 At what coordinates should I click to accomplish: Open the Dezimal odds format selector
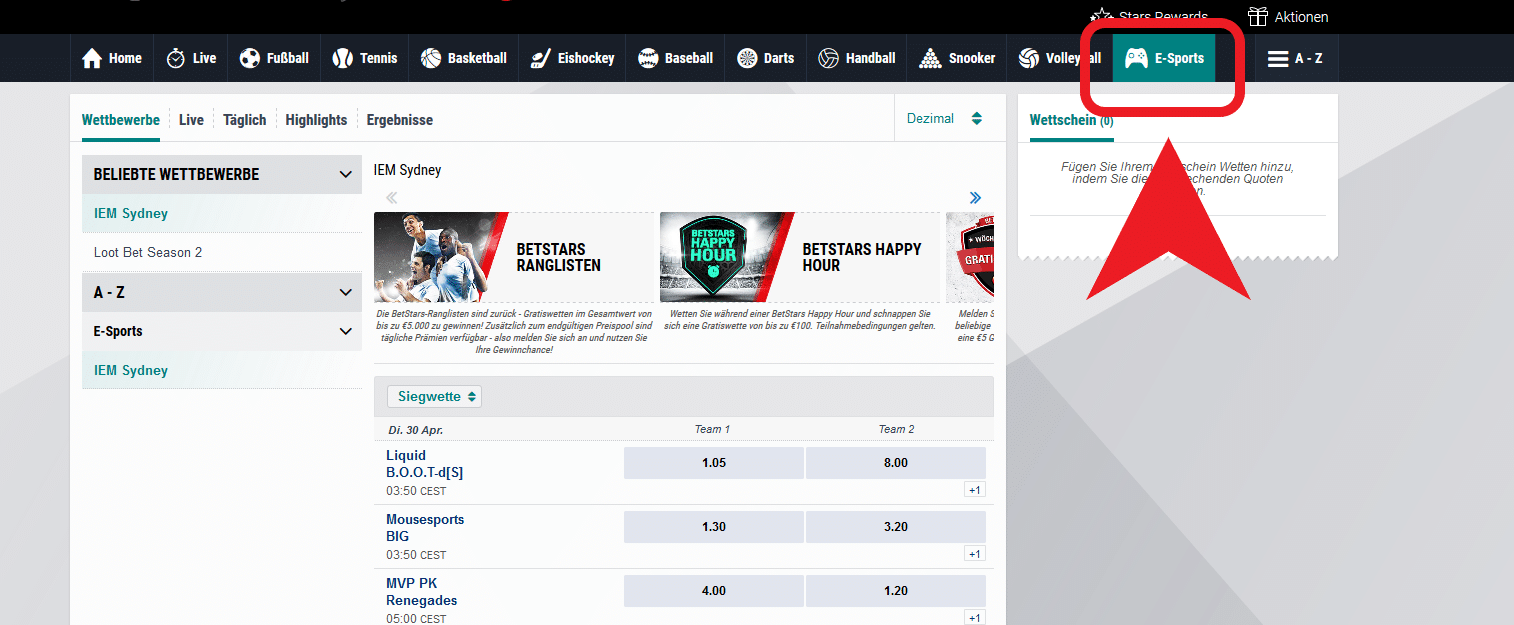[x=944, y=119]
